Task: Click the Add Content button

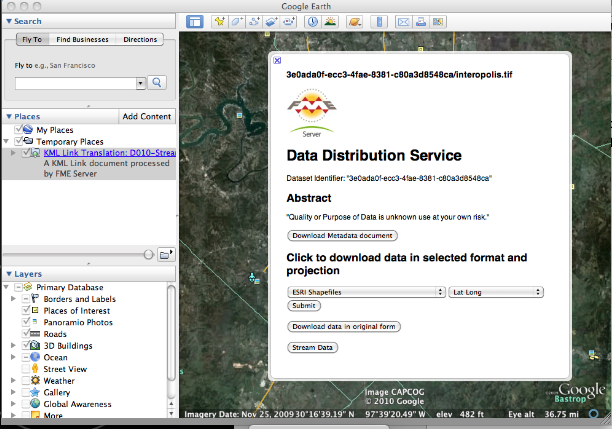Action: (147, 116)
